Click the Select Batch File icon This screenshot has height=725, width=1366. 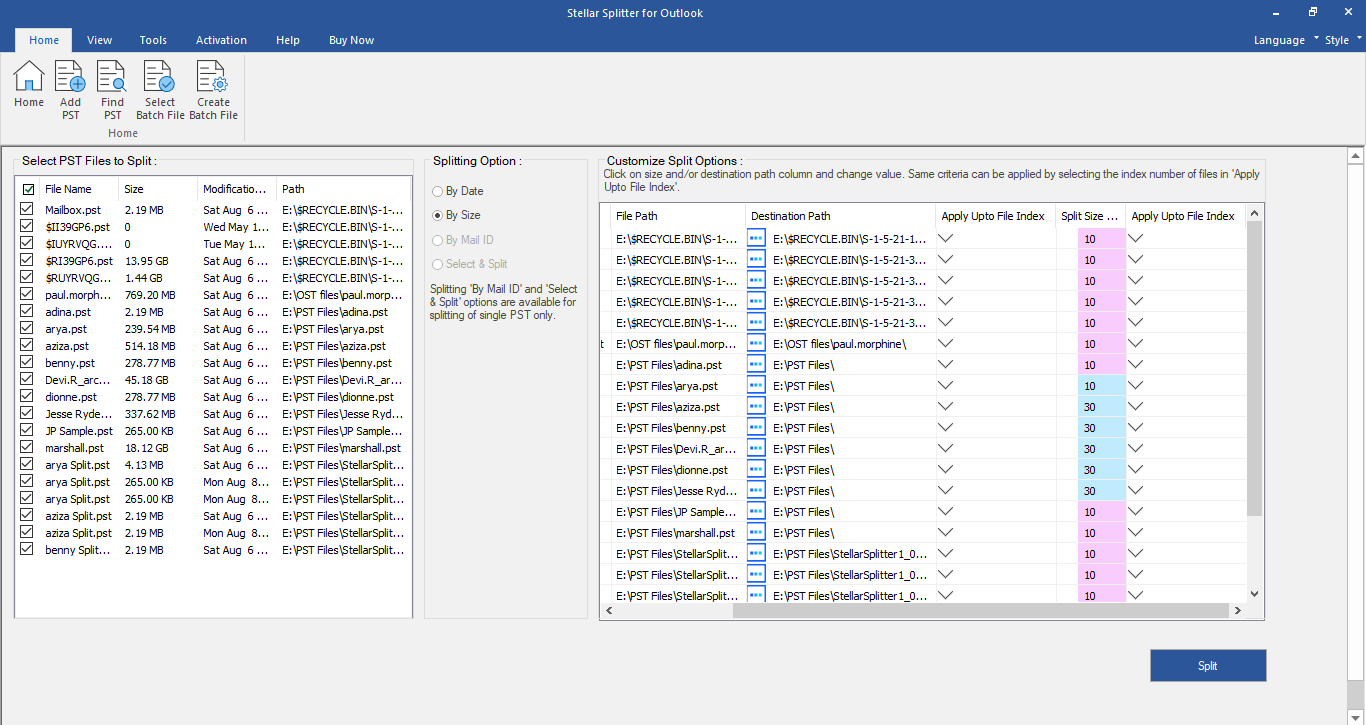click(160, 90)
